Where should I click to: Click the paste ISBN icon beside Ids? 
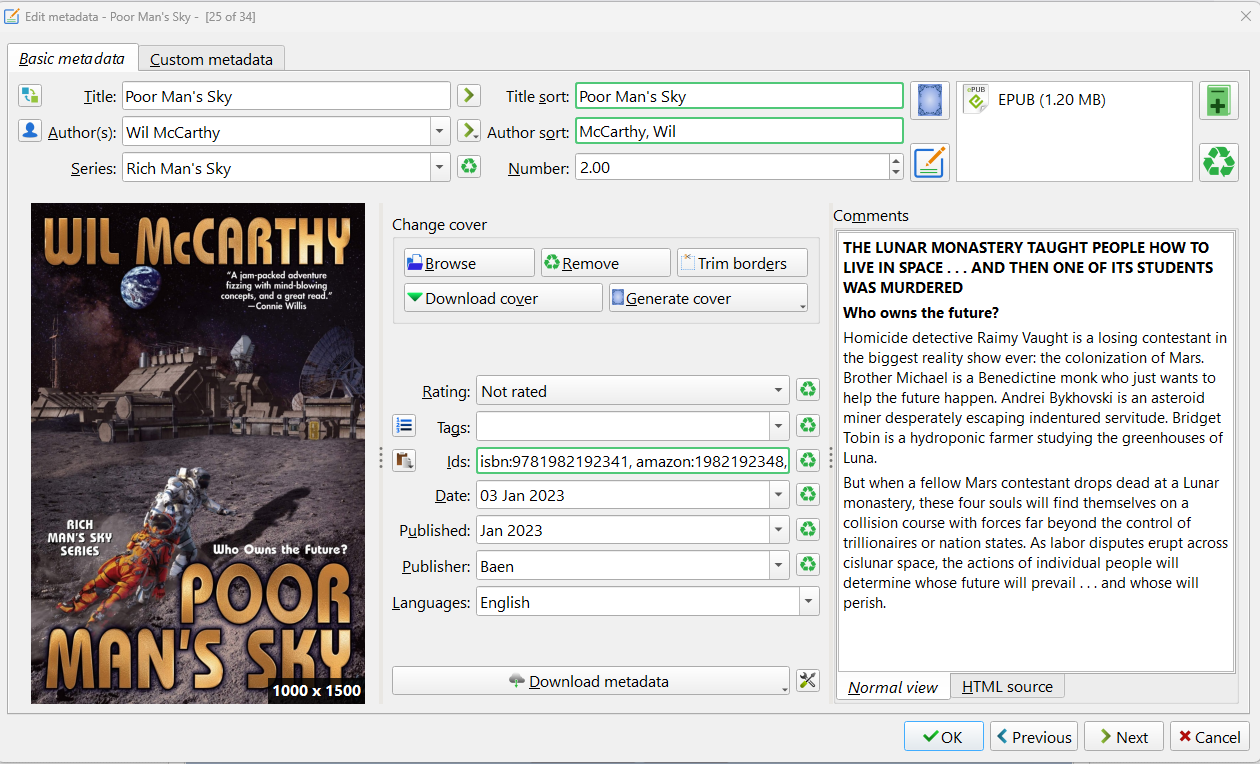point(404,460)
